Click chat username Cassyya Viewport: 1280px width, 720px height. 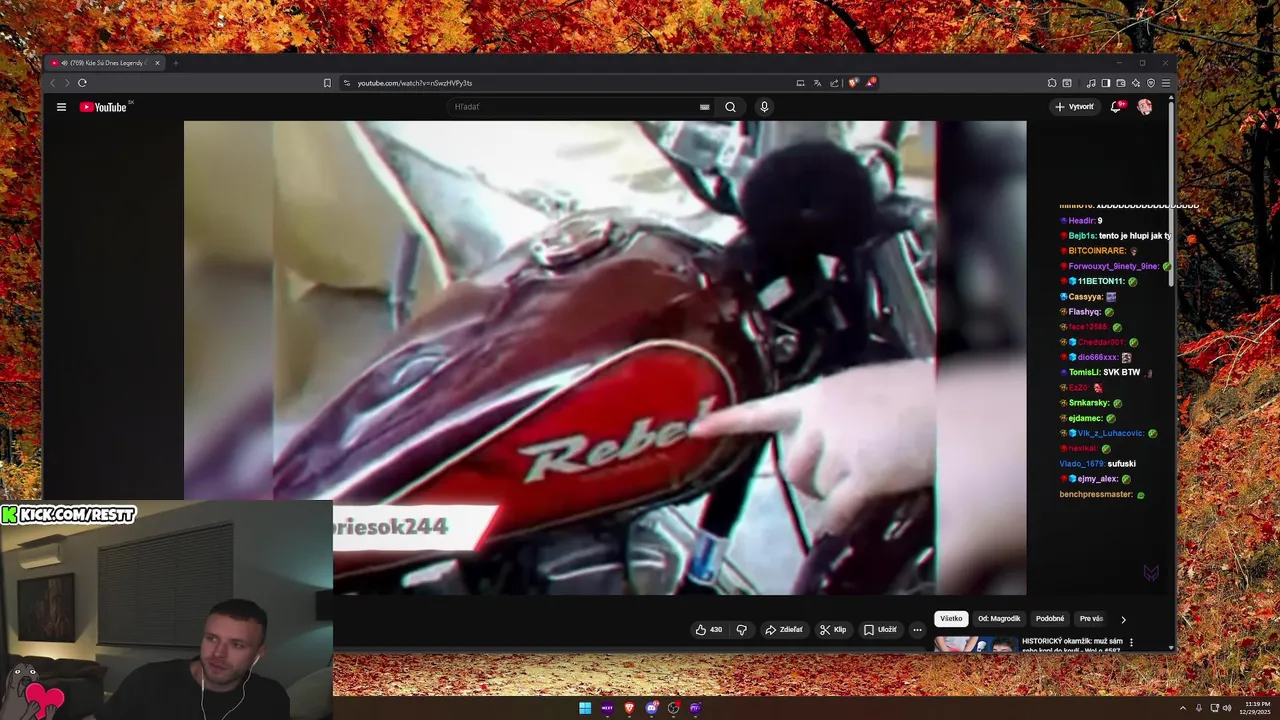(x=1085, y=297)
